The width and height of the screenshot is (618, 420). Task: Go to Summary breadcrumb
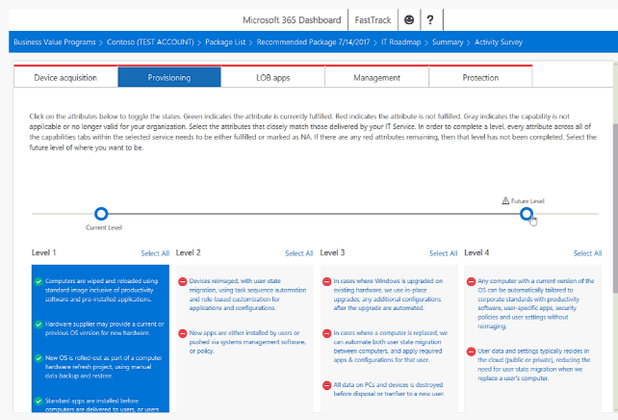pos(447,42)
